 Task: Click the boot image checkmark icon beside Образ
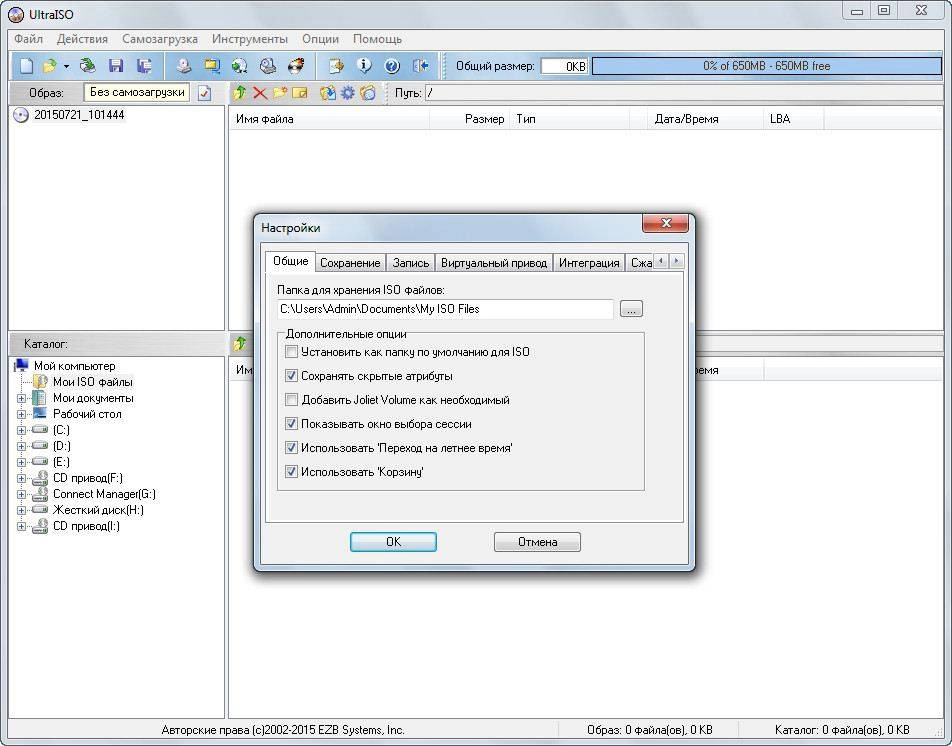click(x=205, y=93)
